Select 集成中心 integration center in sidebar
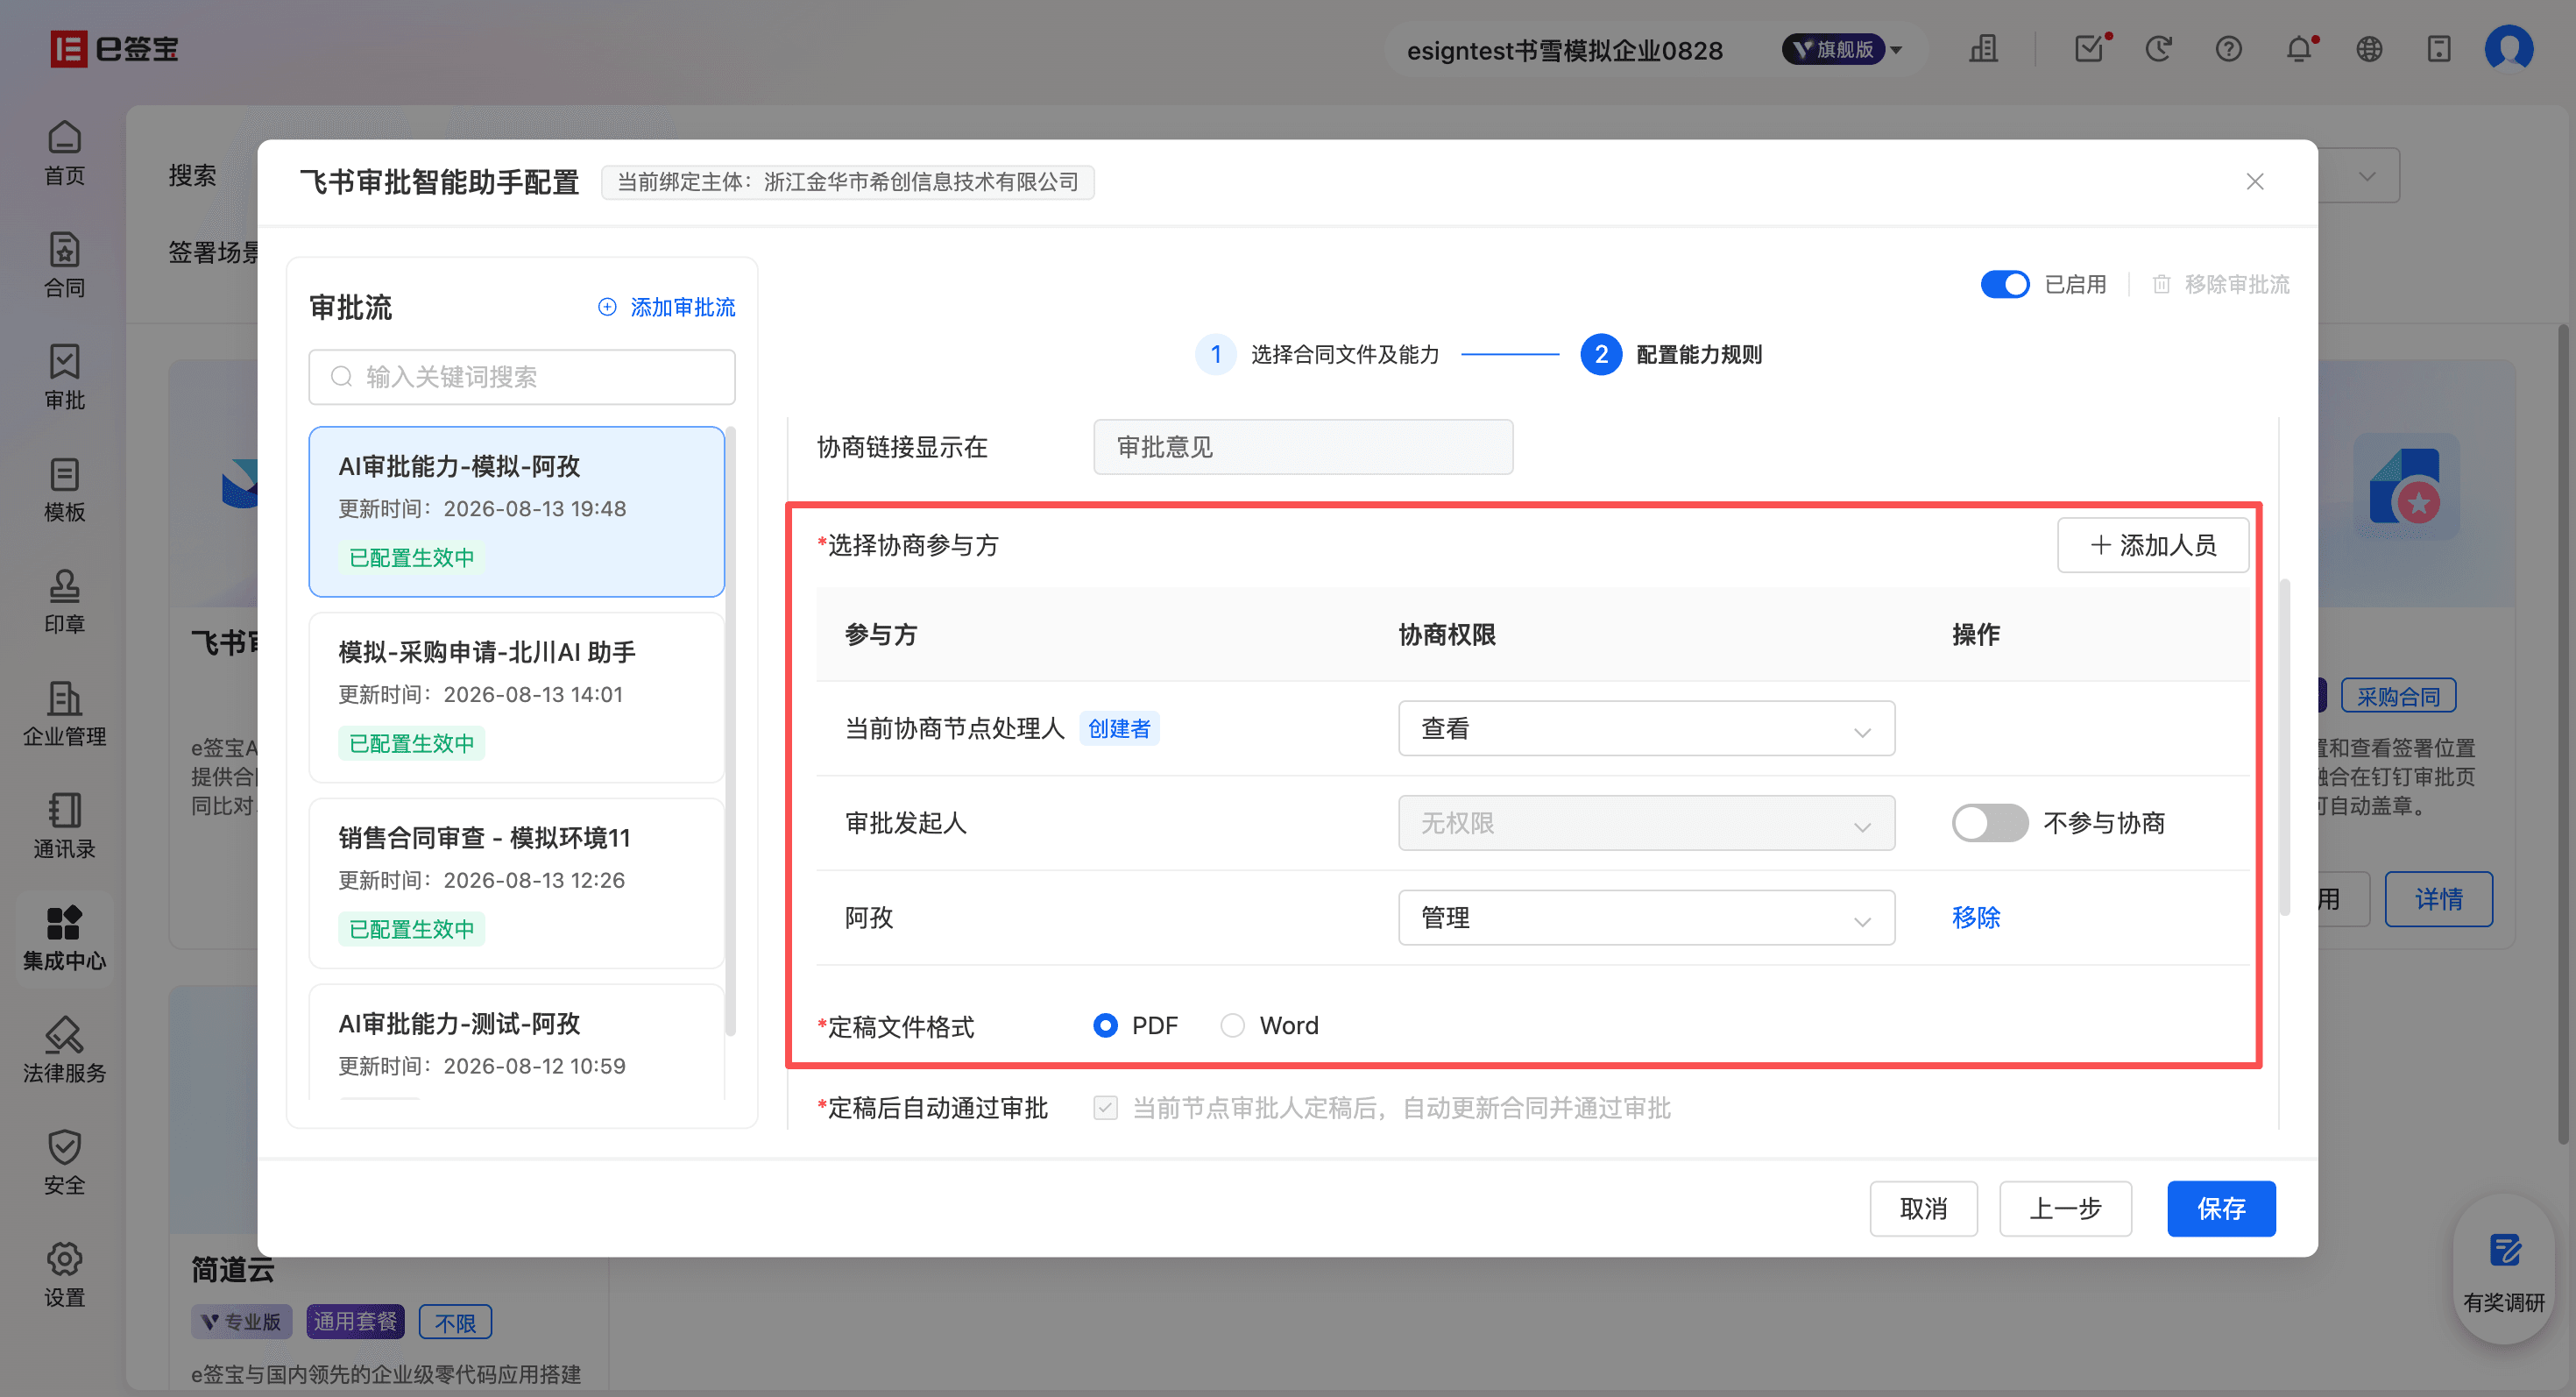Image resolution: width=2576 pixels, height=1397 pixels. pyautogui.click(x=64, y=938)
